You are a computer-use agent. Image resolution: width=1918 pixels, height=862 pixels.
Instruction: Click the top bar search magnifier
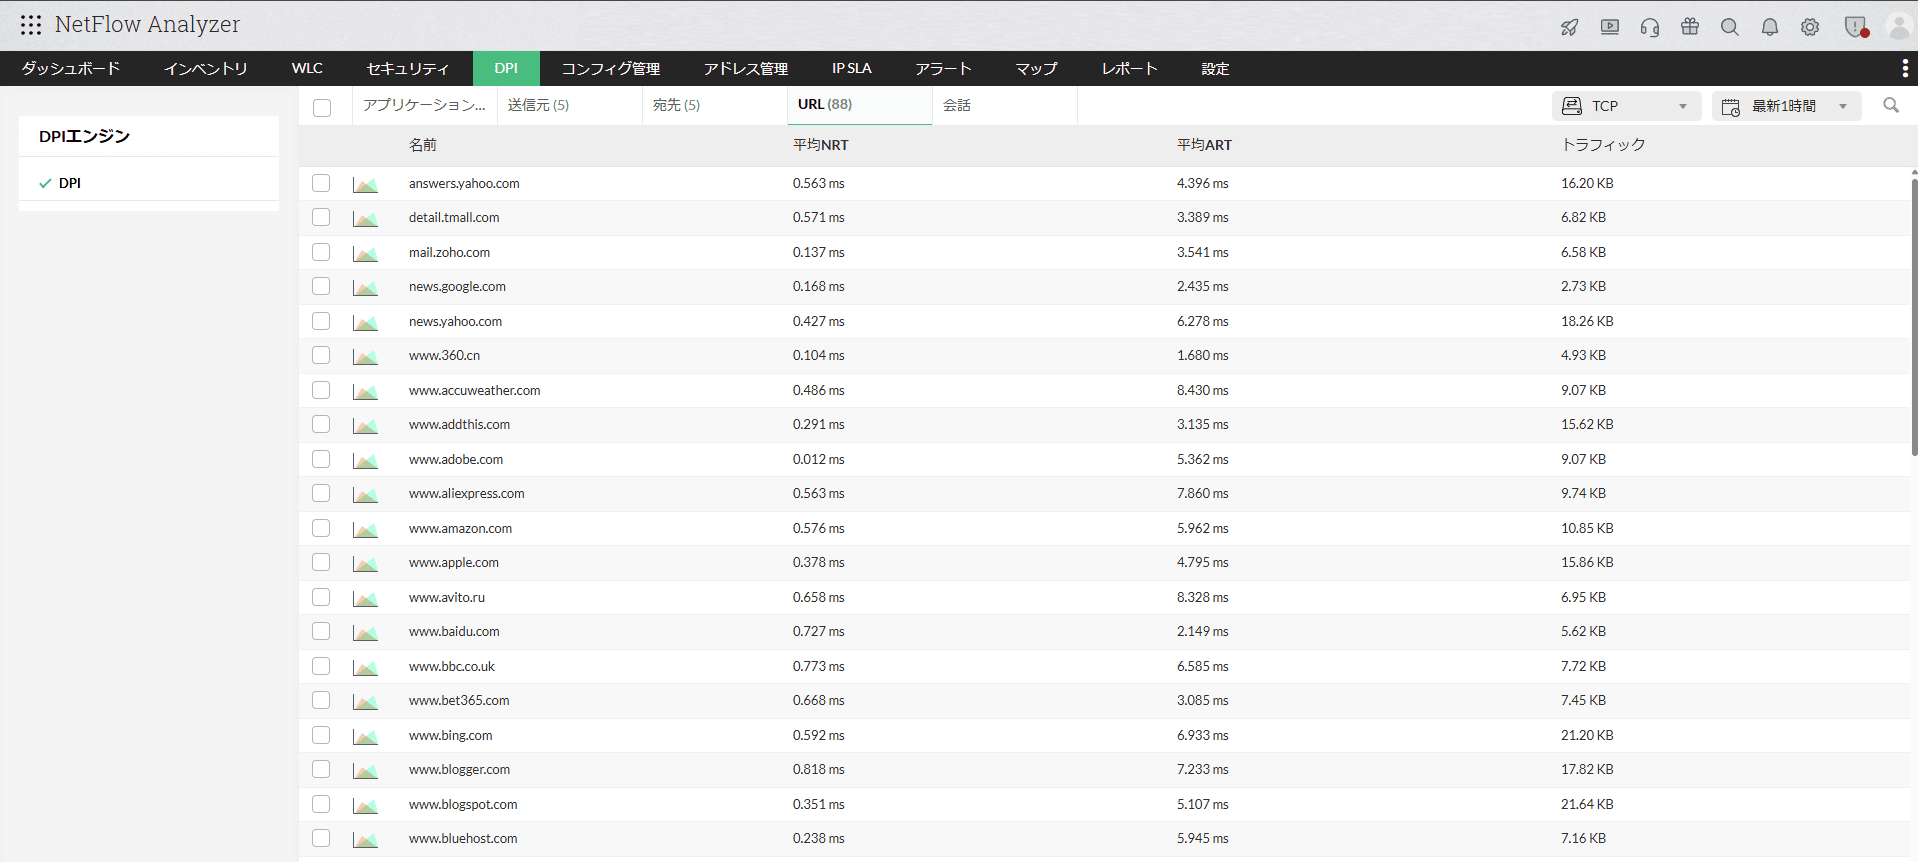click(1730, 27)
